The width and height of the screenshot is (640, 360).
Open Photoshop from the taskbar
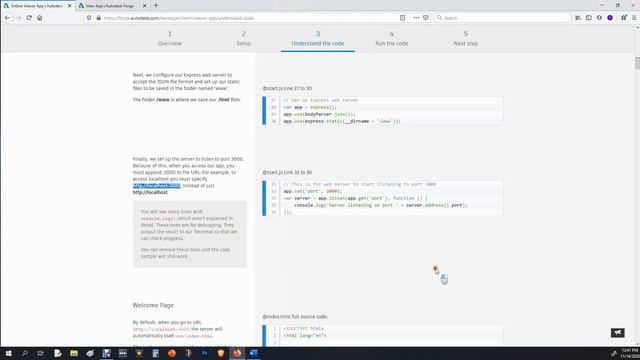(x=204, y=353)
